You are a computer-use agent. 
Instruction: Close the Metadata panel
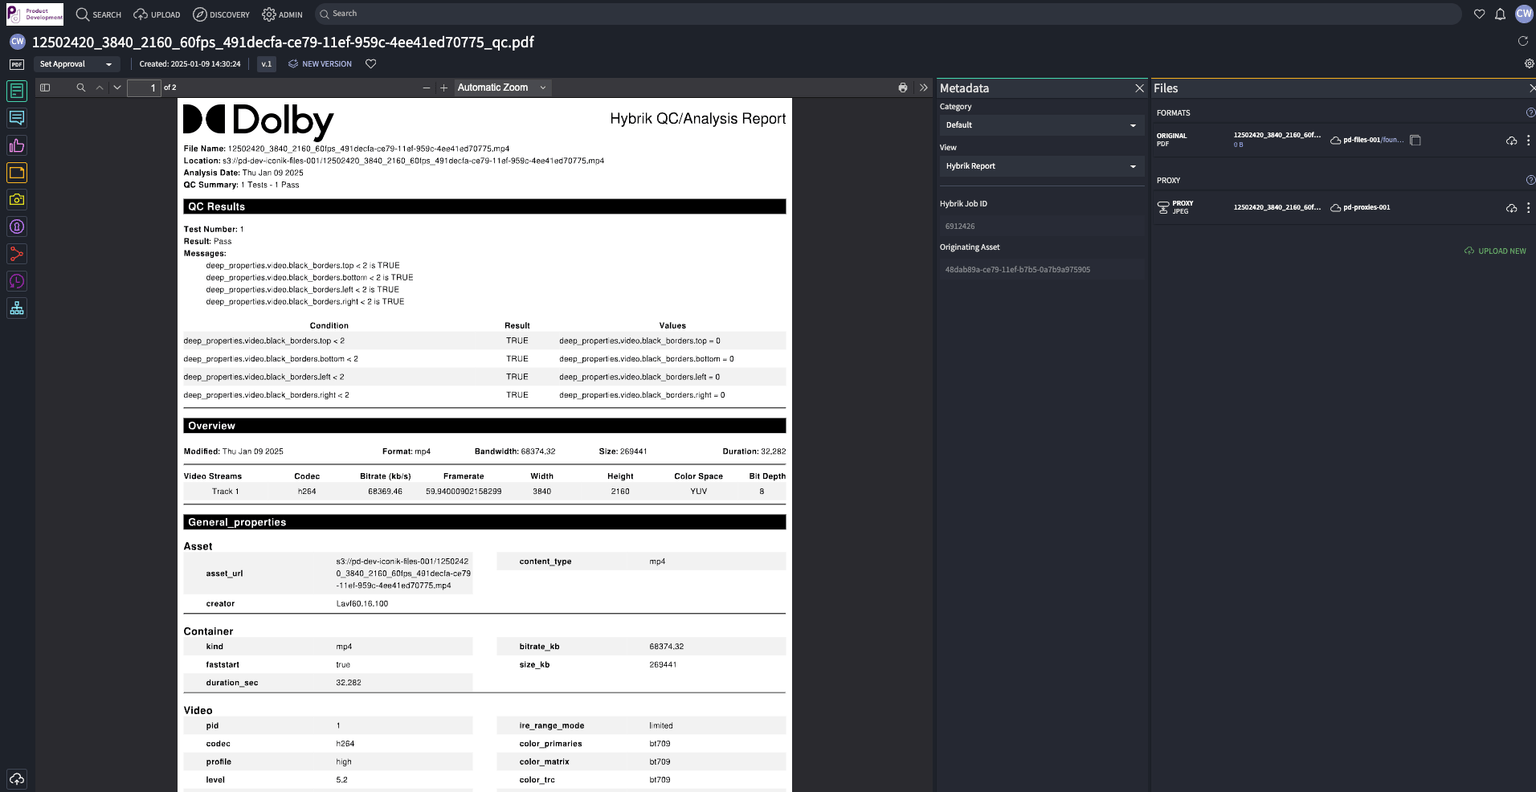coord(1139,88)
